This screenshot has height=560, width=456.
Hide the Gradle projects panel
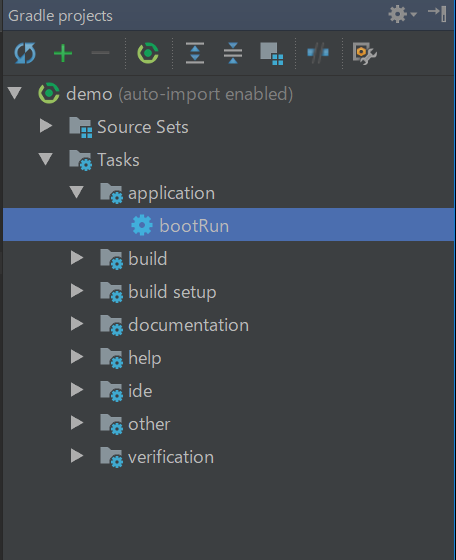[x=438, y=14]
